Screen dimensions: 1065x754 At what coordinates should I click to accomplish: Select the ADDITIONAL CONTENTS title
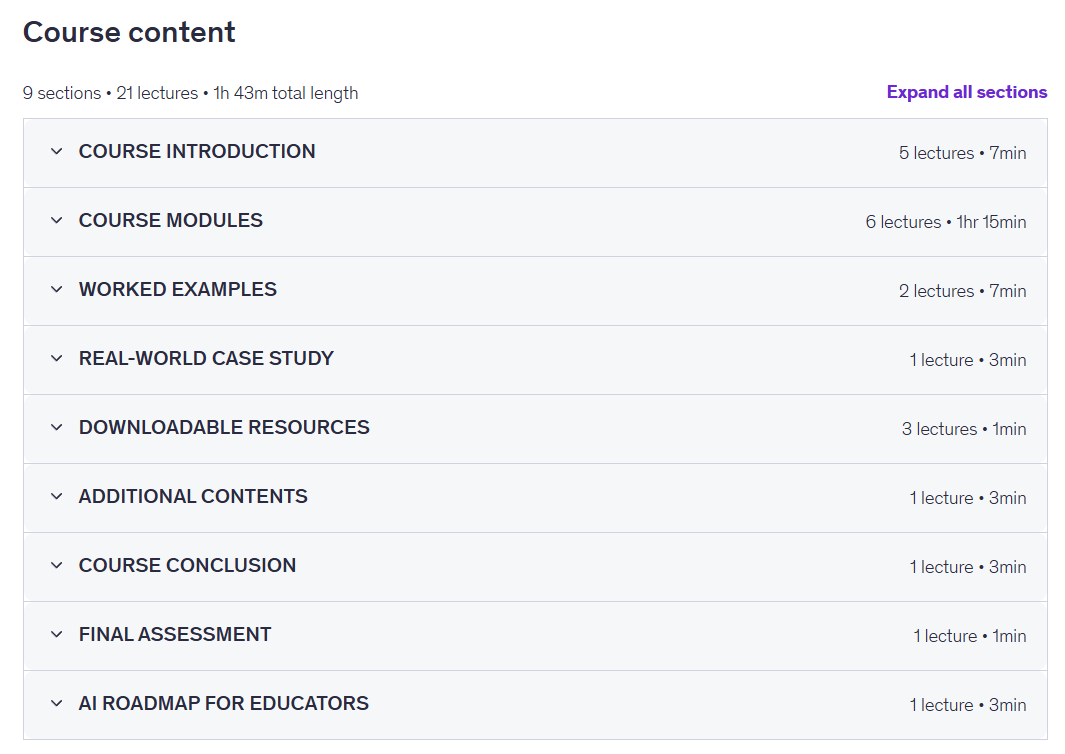193,497
